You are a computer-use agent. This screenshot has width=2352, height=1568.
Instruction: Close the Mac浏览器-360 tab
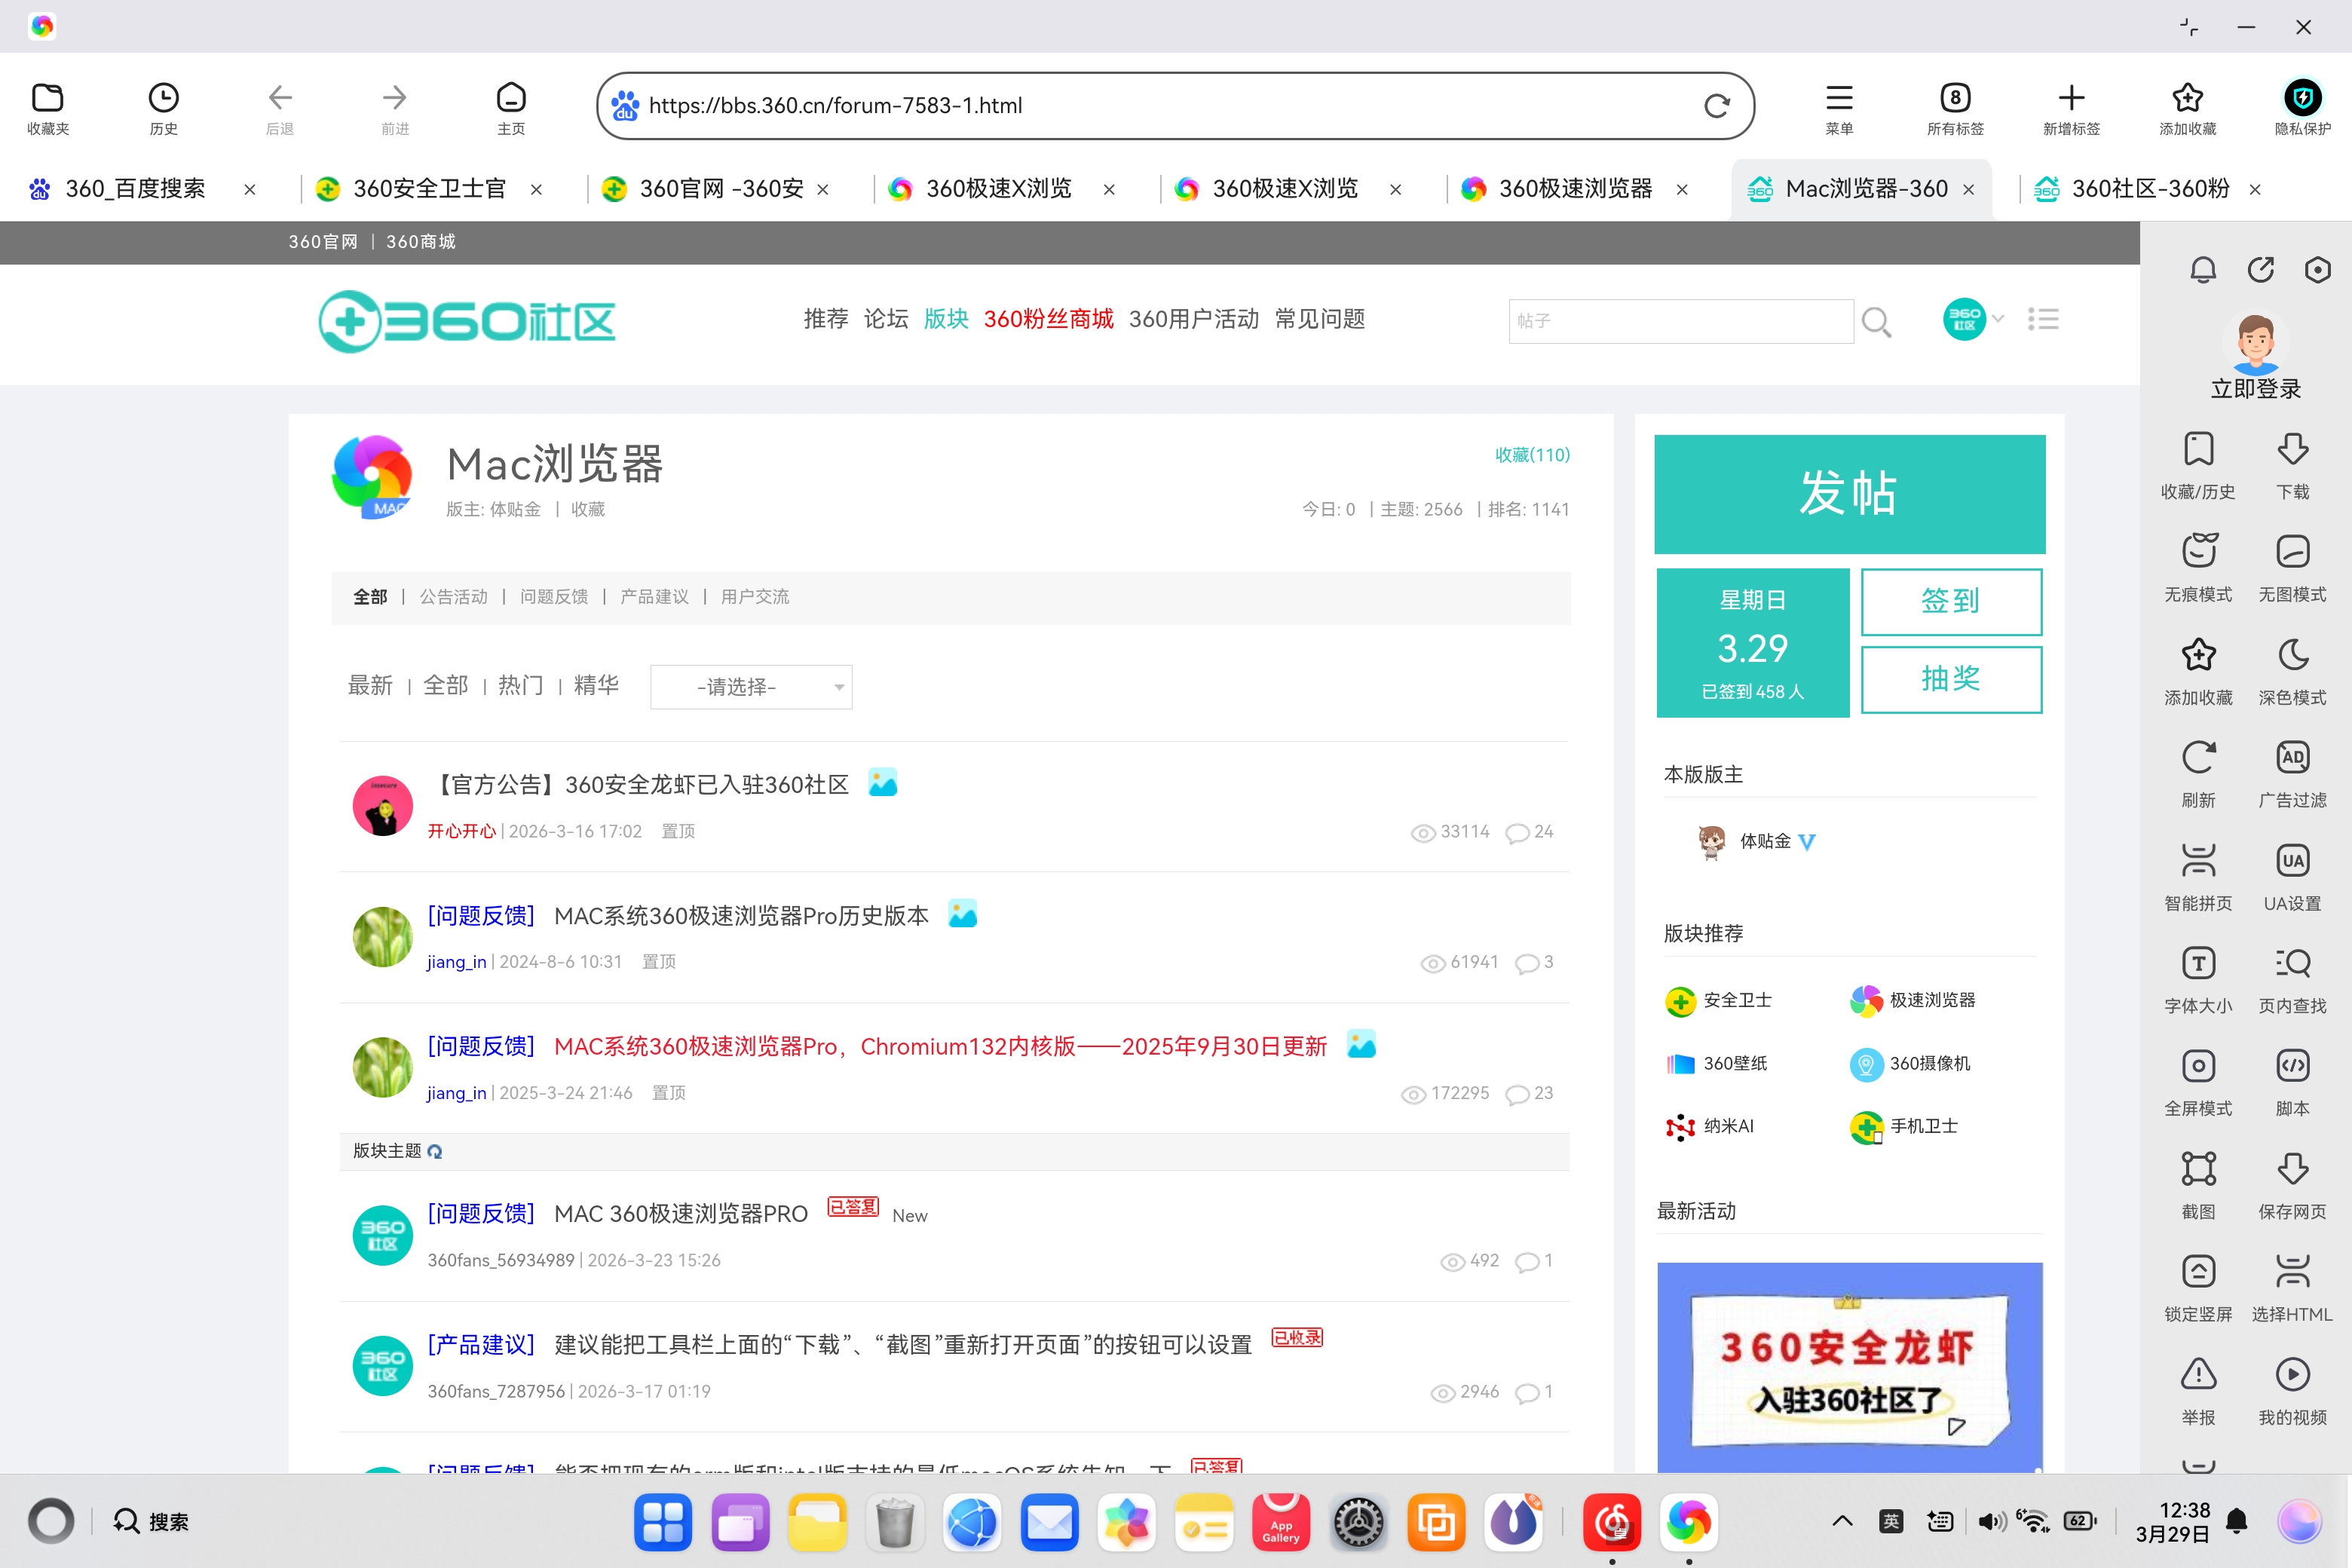[x=1969, y=190]
